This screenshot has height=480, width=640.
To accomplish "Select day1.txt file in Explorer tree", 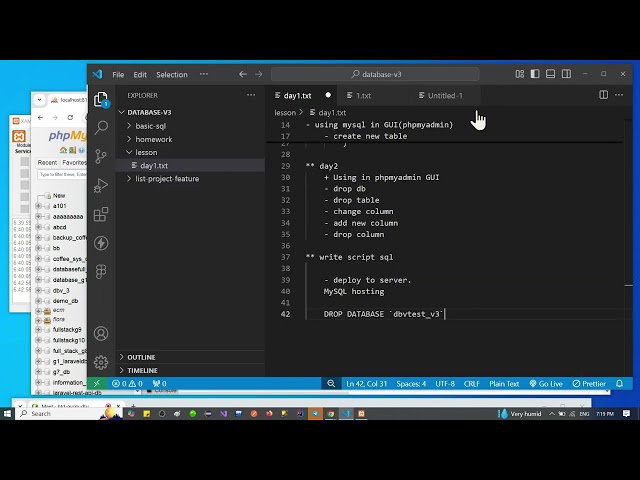I will click(154, 166).
